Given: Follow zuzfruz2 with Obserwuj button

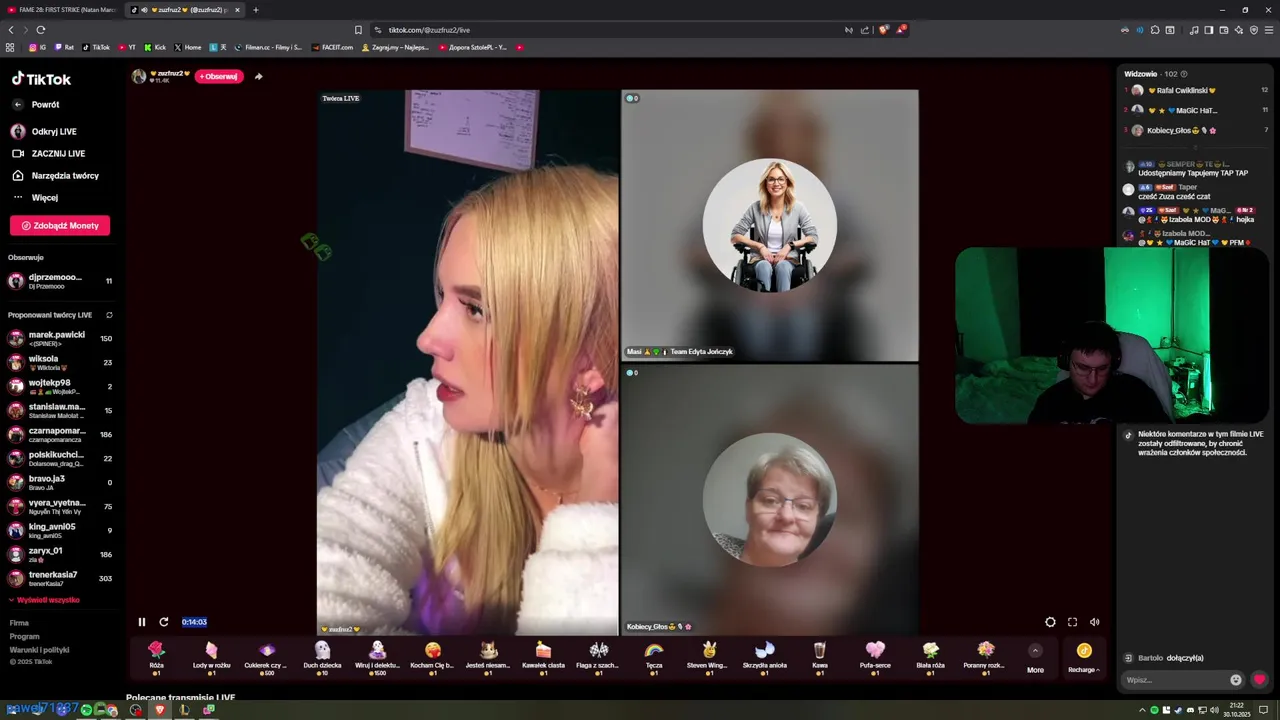Looking at the screenshot, I should tap(219, 76).
